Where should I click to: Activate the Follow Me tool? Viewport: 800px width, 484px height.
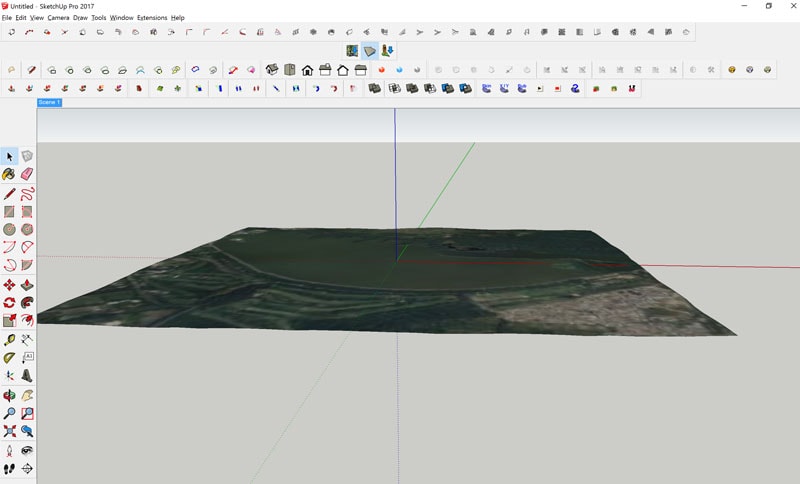click(27, 302)
